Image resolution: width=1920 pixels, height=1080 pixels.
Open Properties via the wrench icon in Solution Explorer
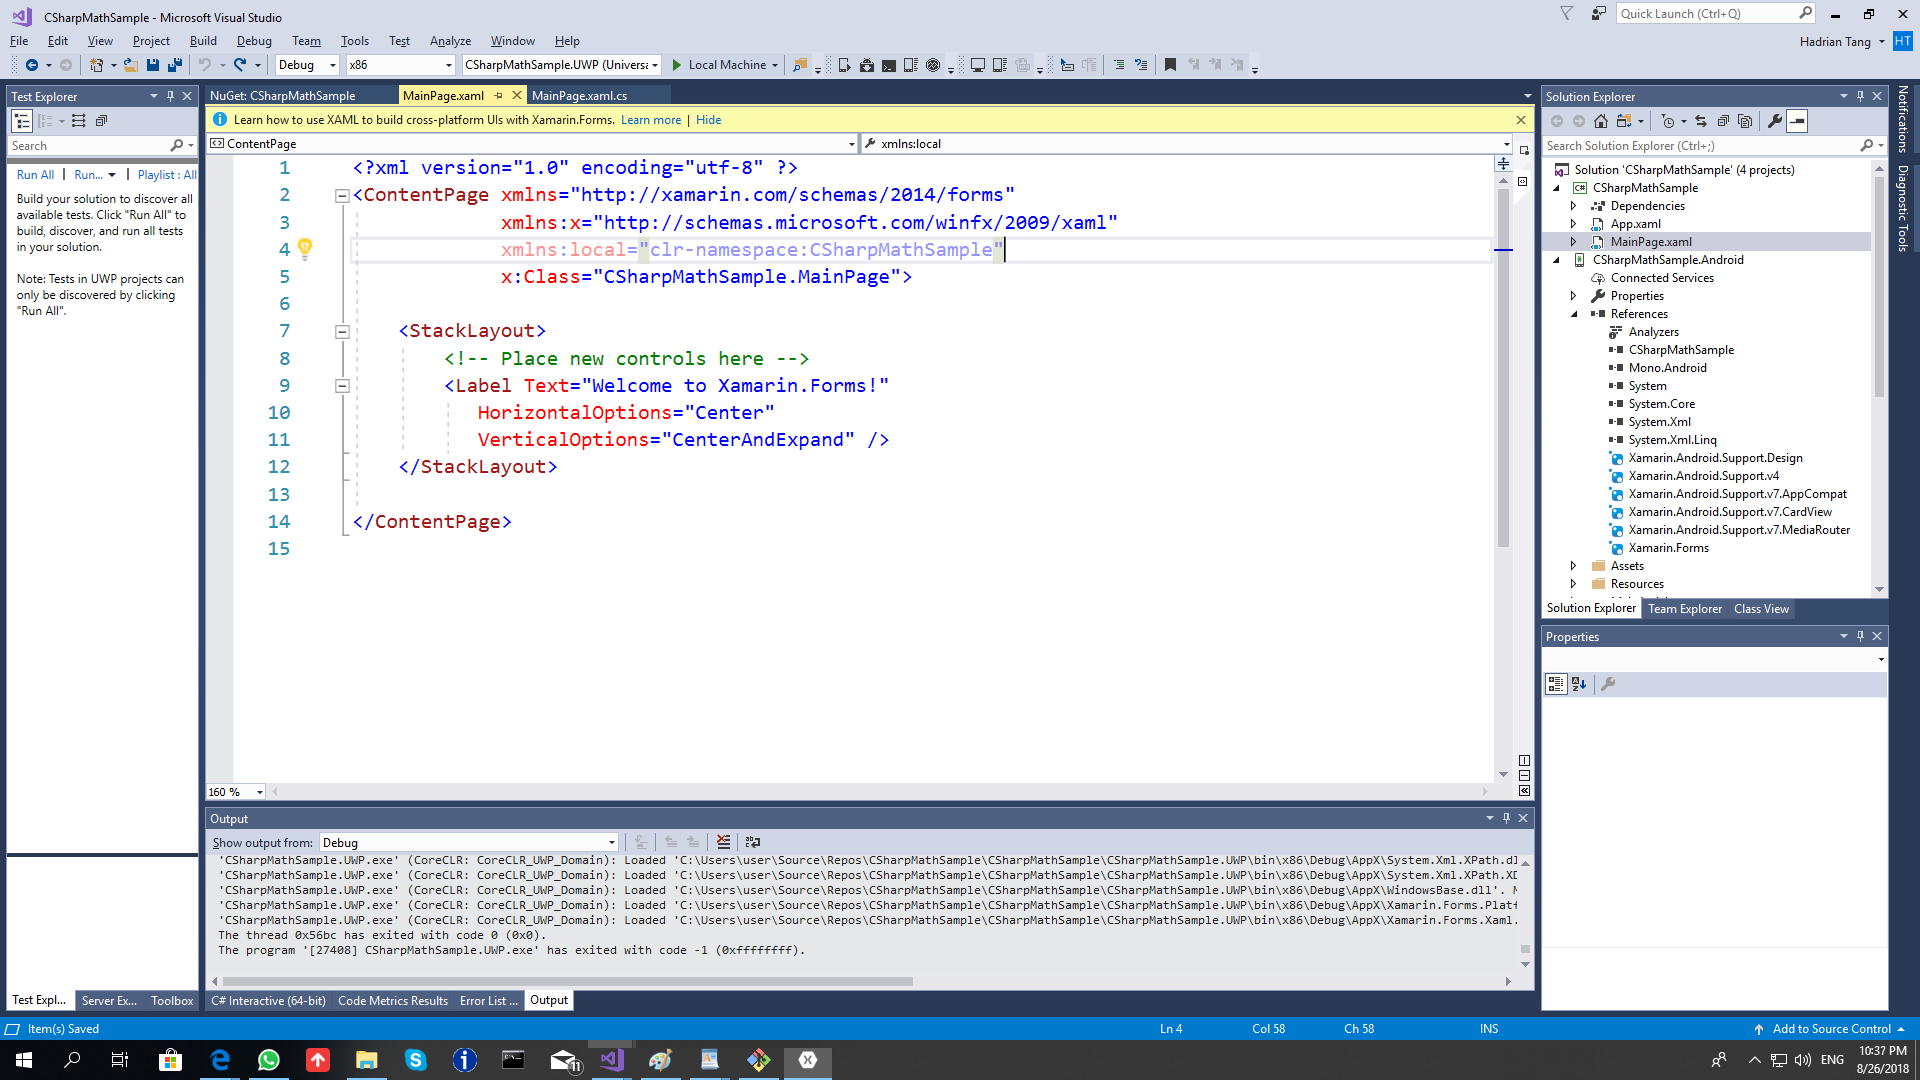1775,121
